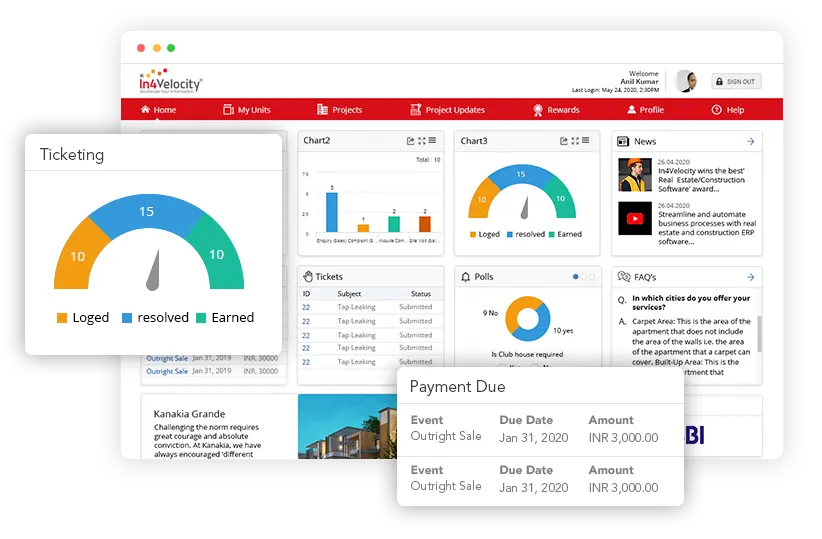Image resolution: width=822 pixels, height=539 pixels.
Task: Click the orange Loged legend swatch in Ticketing card
Action: tap(62, 318)
